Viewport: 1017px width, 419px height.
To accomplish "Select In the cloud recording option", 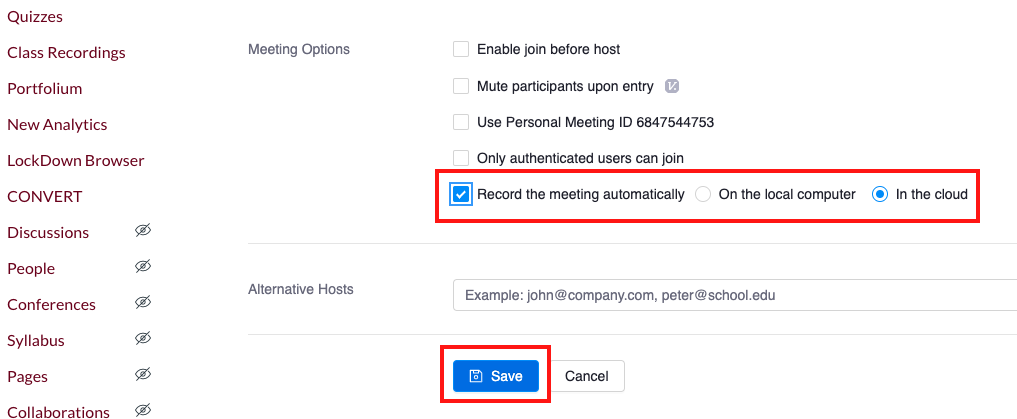I will pyautogui.click(x=880, y=194).
